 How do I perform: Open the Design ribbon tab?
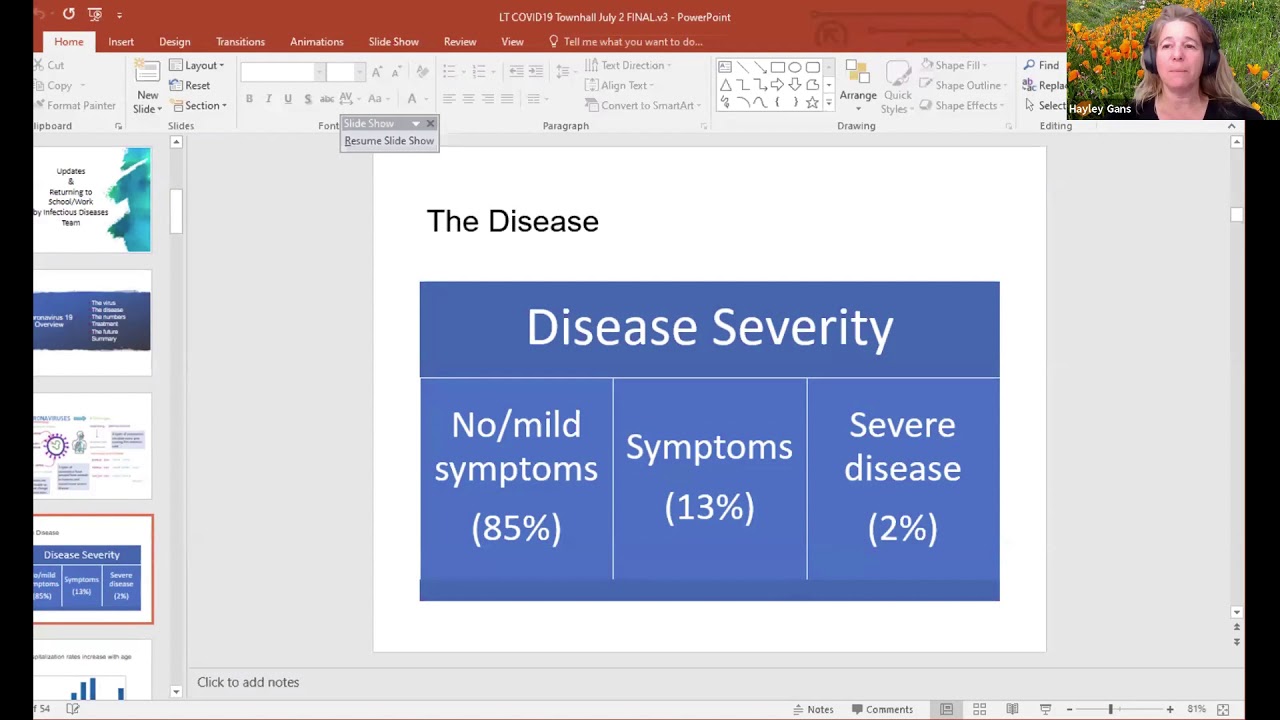(174, 42)
